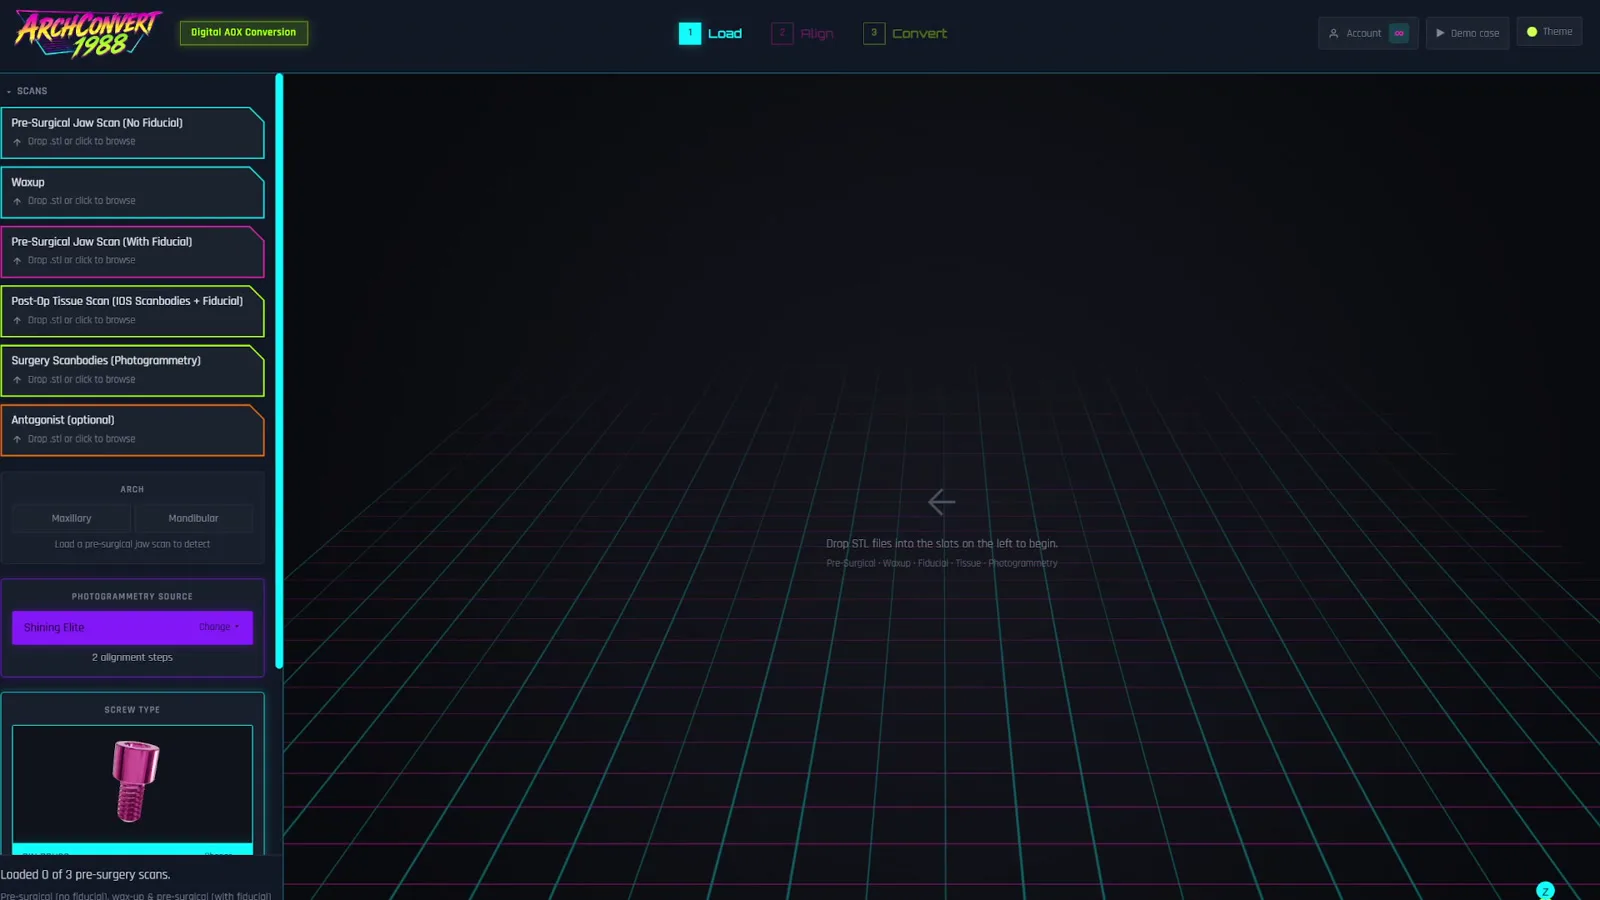Go to step 3 Convert
This screenshot has height=900, width=1600.
point(905,33)
